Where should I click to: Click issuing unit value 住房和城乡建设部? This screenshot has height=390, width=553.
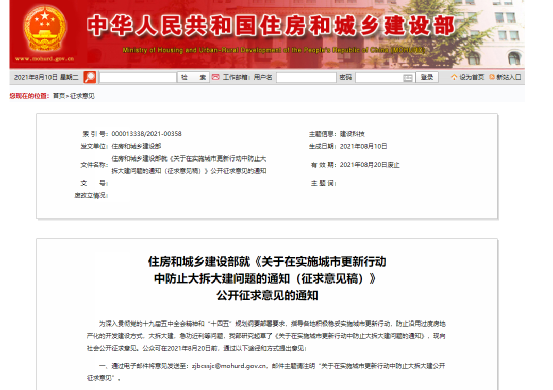pyautogui.click(x=136, y=146)
